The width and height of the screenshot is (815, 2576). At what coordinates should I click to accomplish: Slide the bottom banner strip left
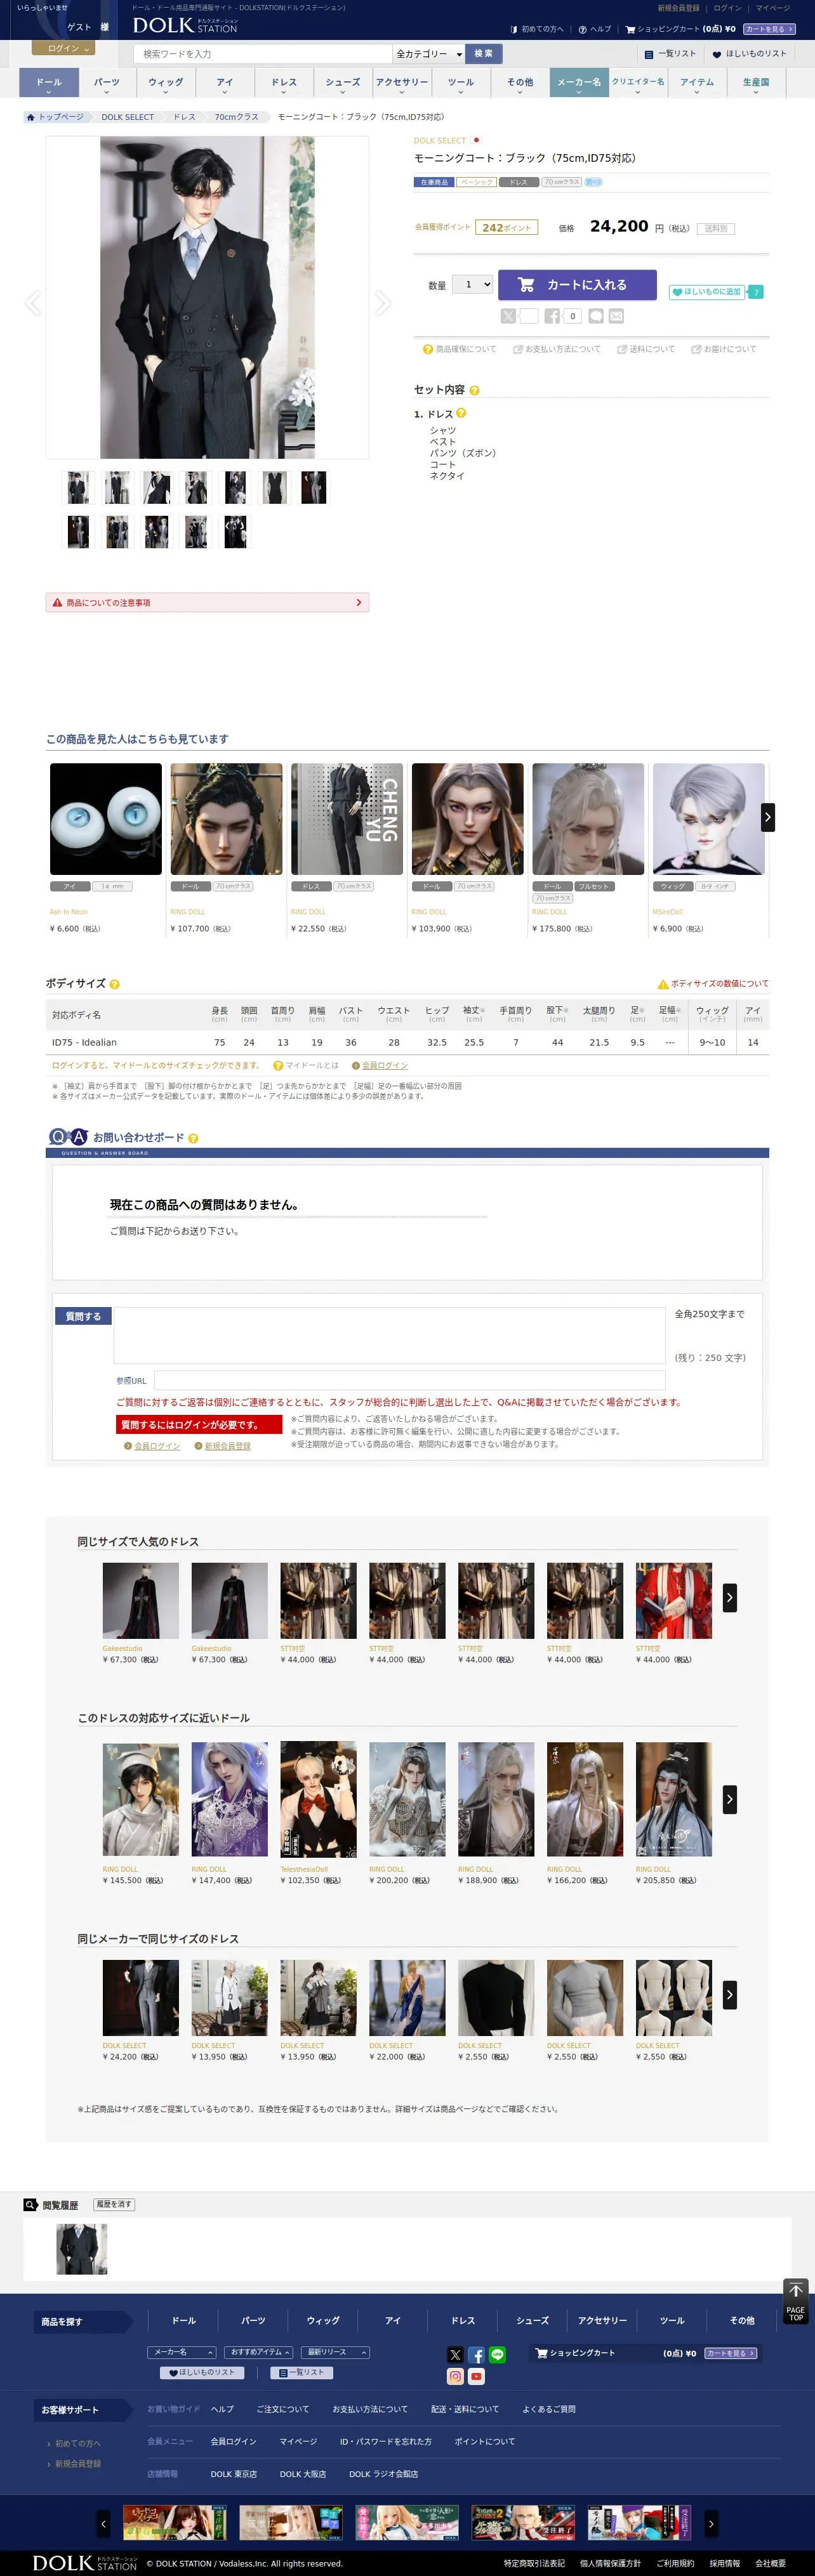103,2523
